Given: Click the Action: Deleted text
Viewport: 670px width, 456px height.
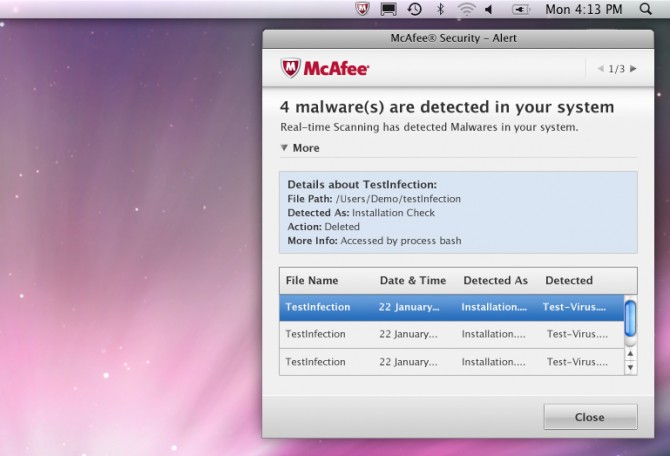Looking at the screenshot, I should 323,227.
